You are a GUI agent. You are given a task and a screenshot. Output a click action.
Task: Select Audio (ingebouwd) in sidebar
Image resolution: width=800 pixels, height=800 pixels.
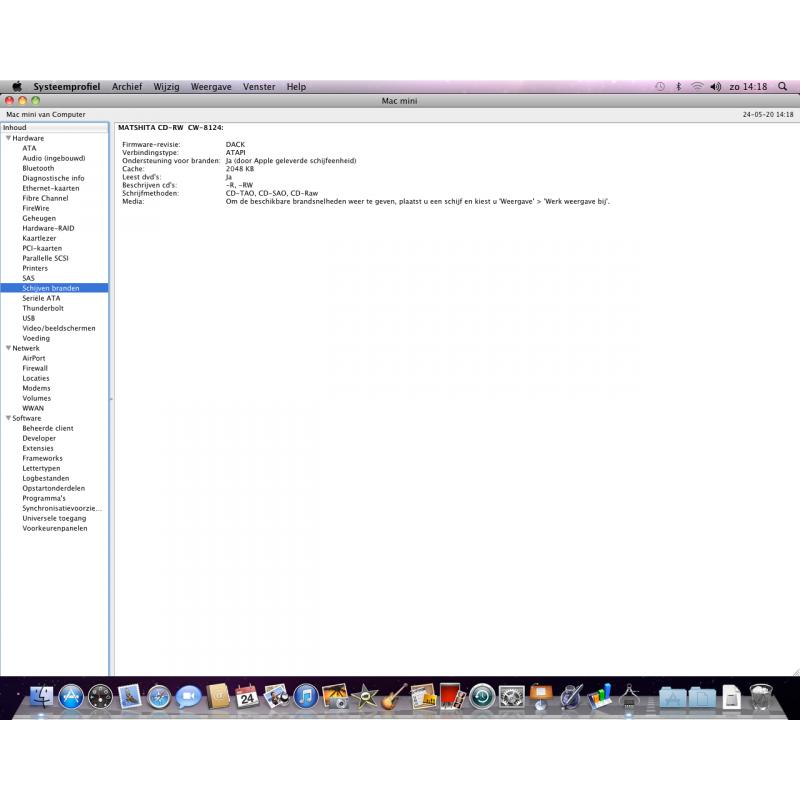coord(54,158)
